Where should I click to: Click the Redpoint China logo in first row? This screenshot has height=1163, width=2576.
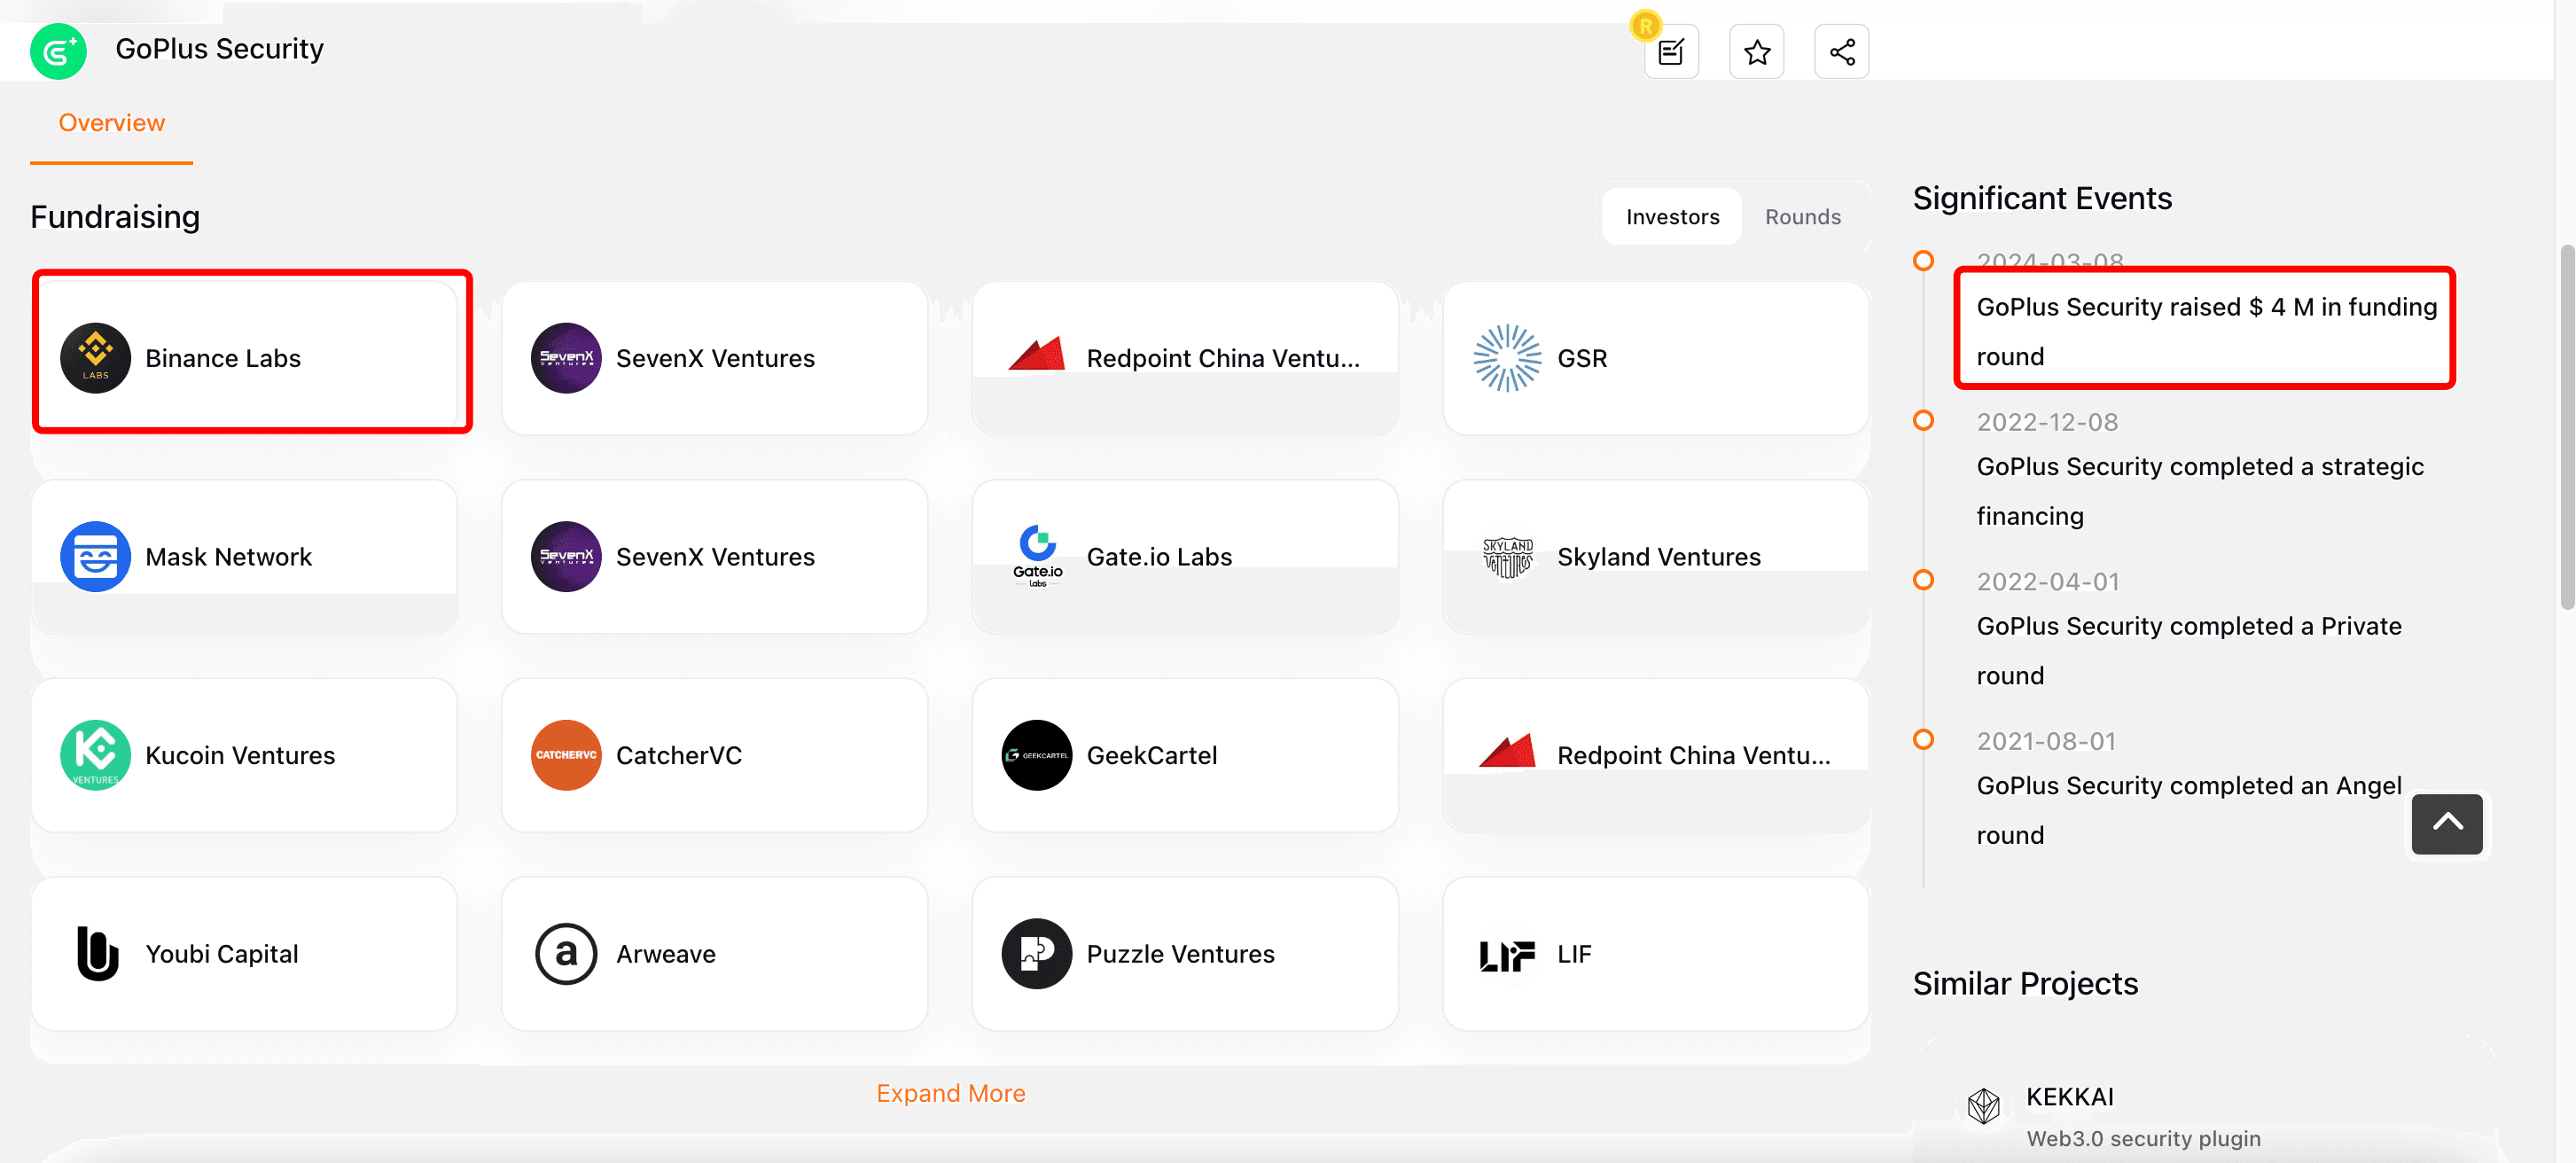[x=1037, y=354]
